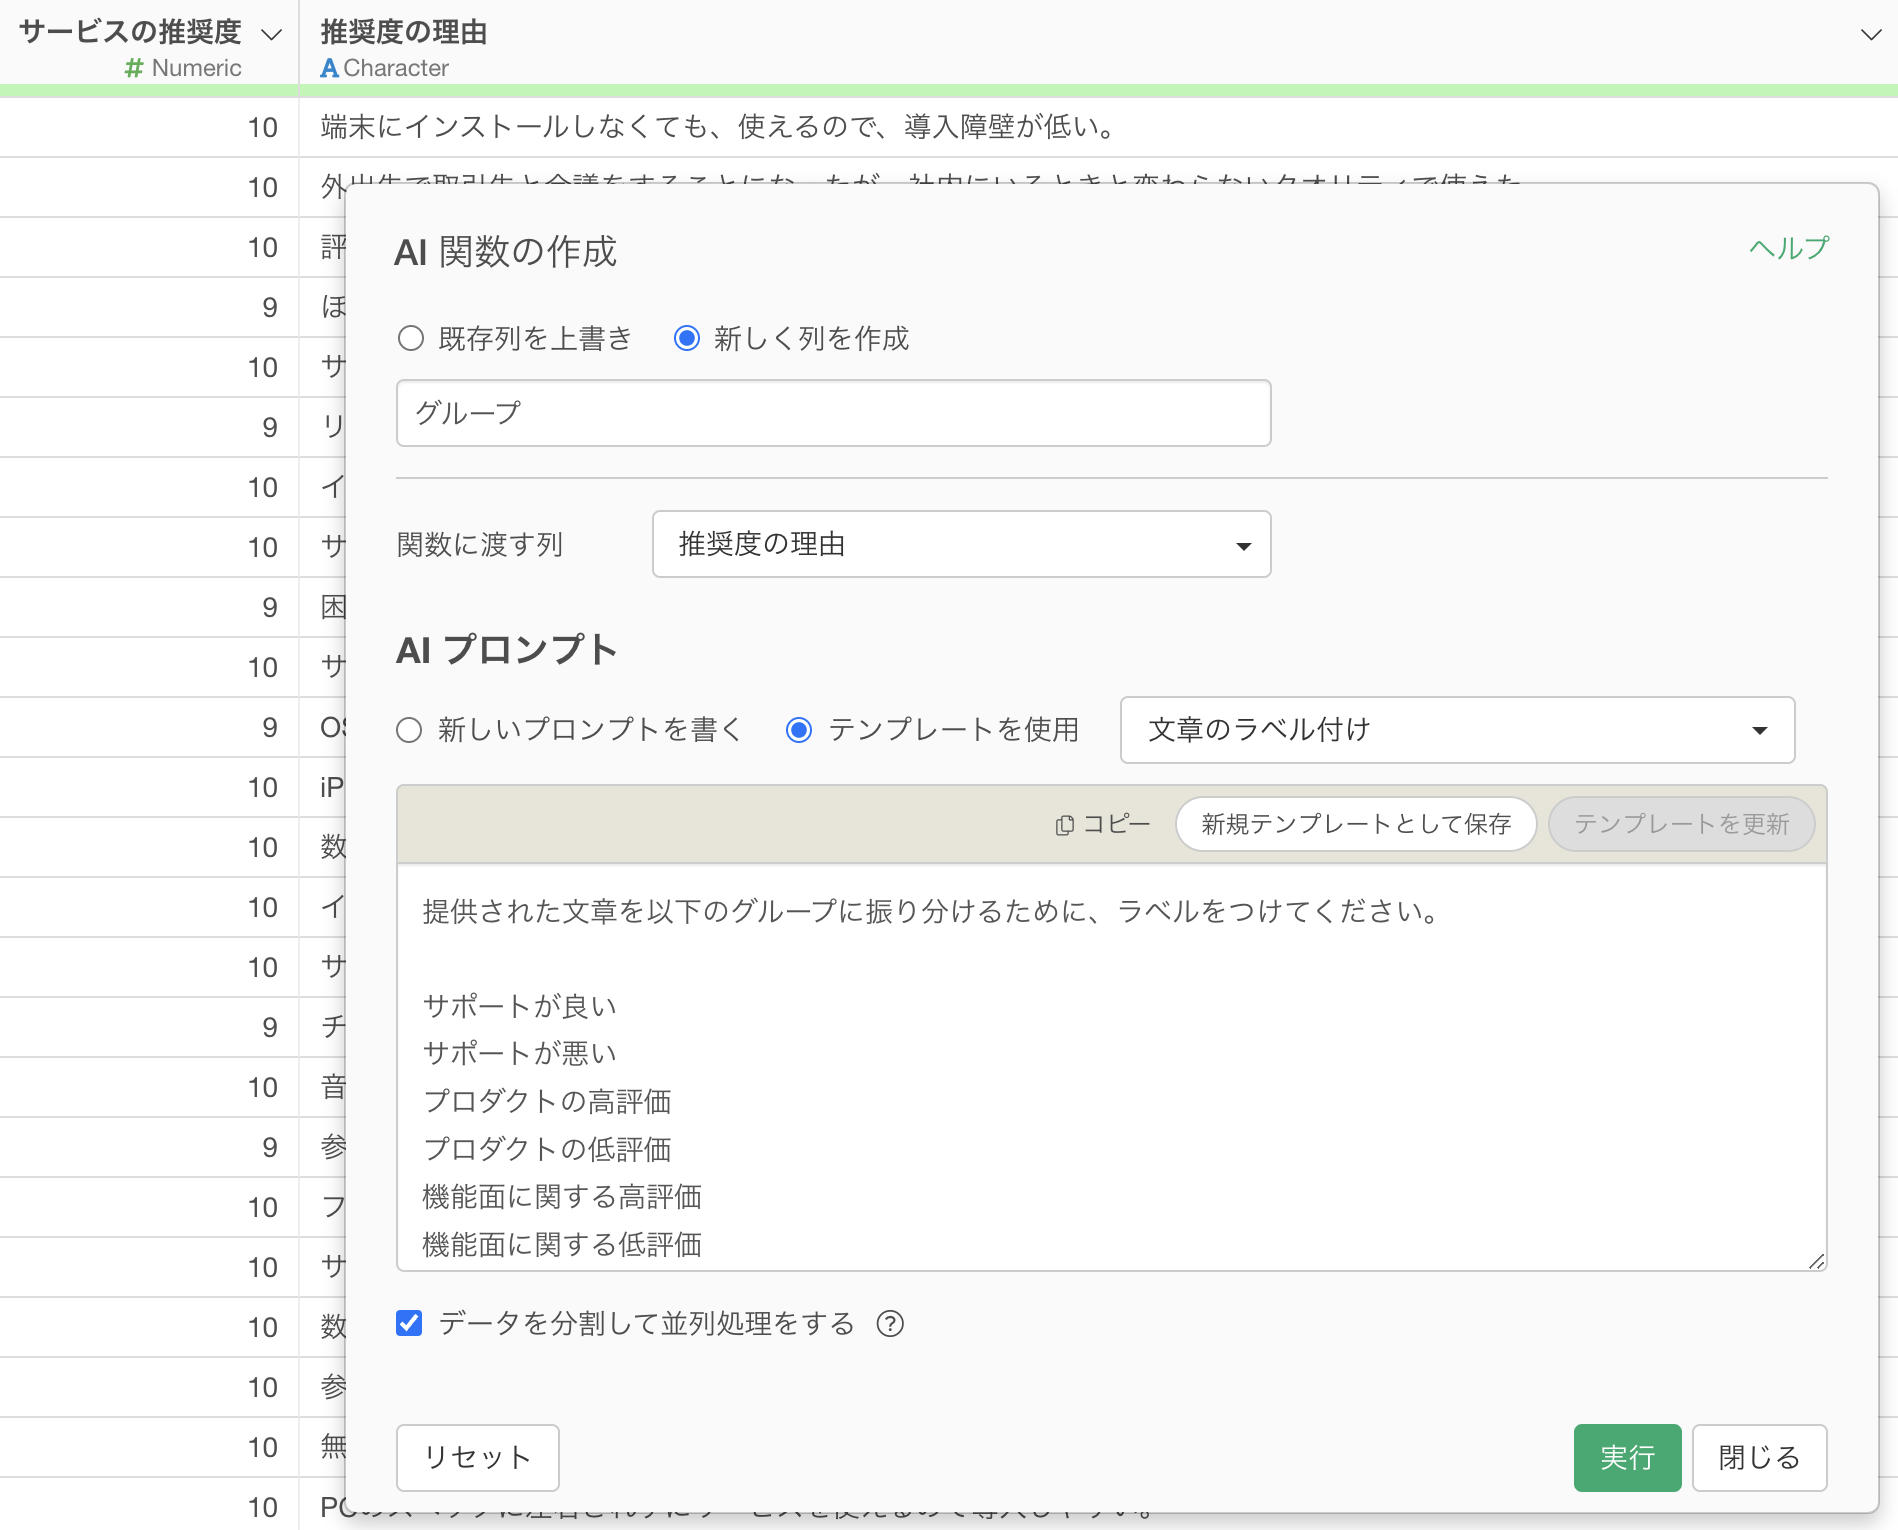The height and width of the screenshot is (1530, 1898).
Task: Select the 既存列を上書き radio option
Action: (411, 339)
